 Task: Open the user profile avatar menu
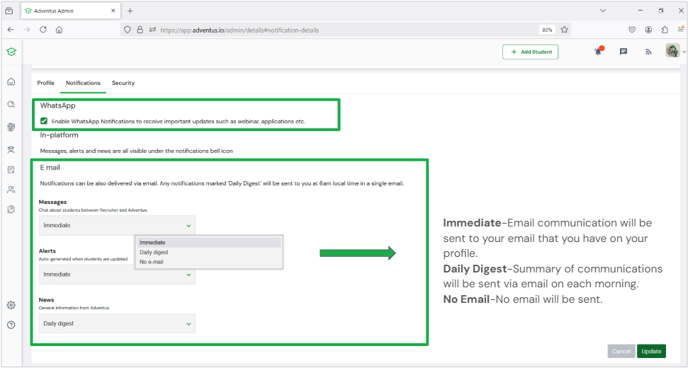coord(673,51)
